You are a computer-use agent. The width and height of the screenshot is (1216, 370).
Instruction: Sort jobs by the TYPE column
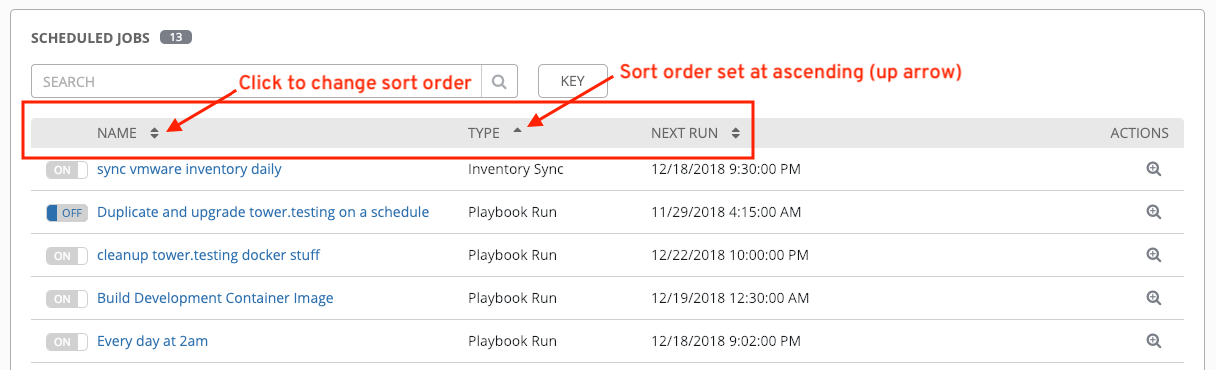coord(495,132)
